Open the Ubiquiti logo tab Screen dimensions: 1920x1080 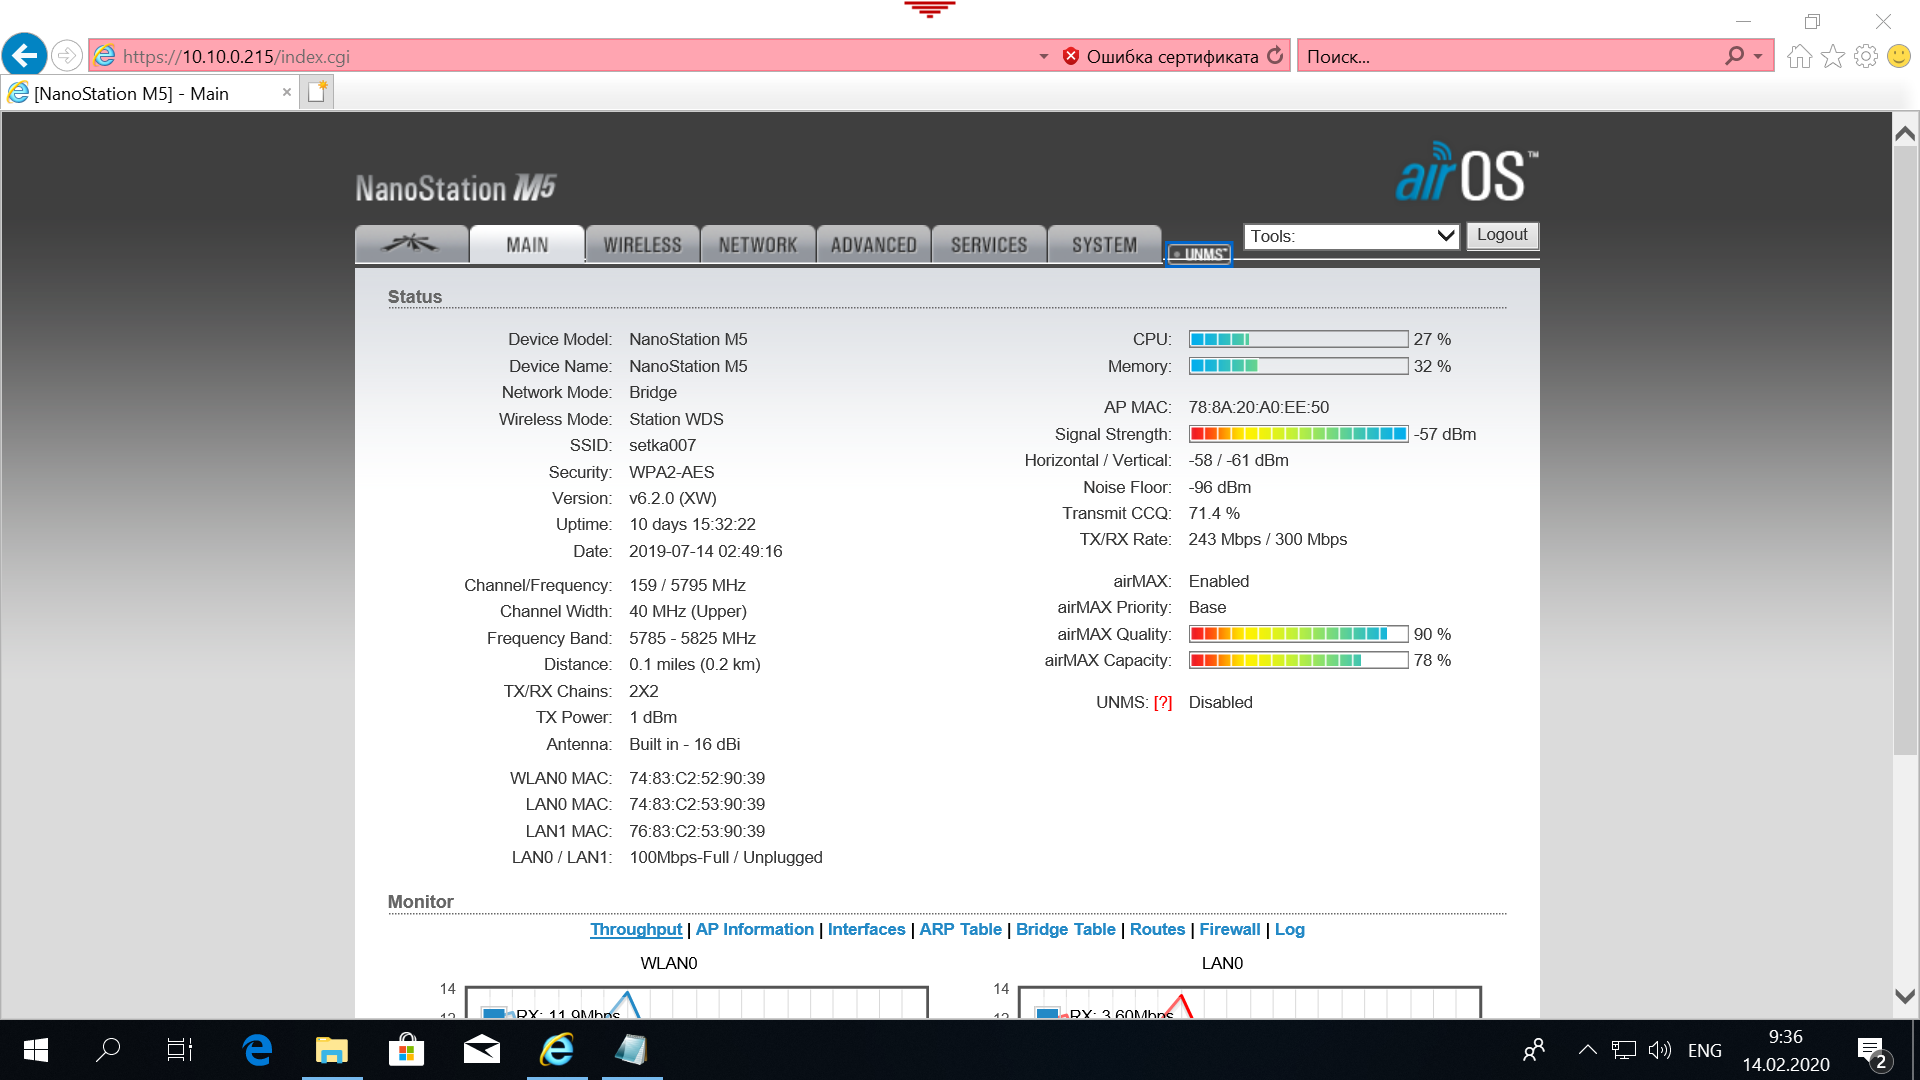point(411,244)
